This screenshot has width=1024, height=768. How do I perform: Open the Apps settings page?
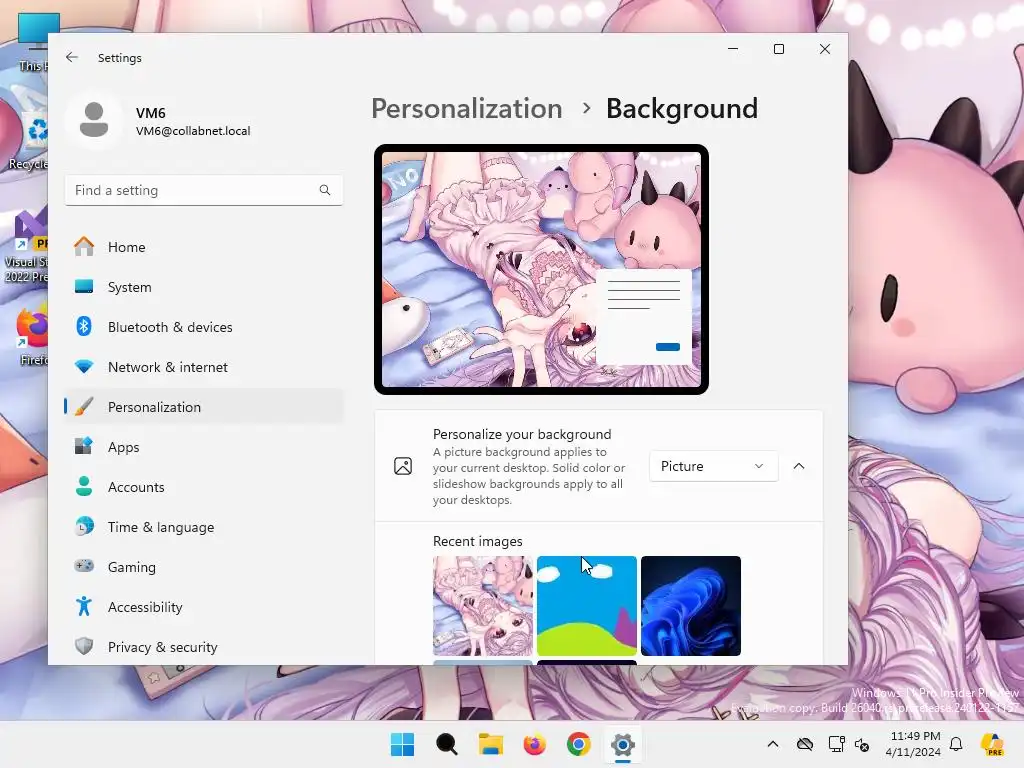coord(204,447)
